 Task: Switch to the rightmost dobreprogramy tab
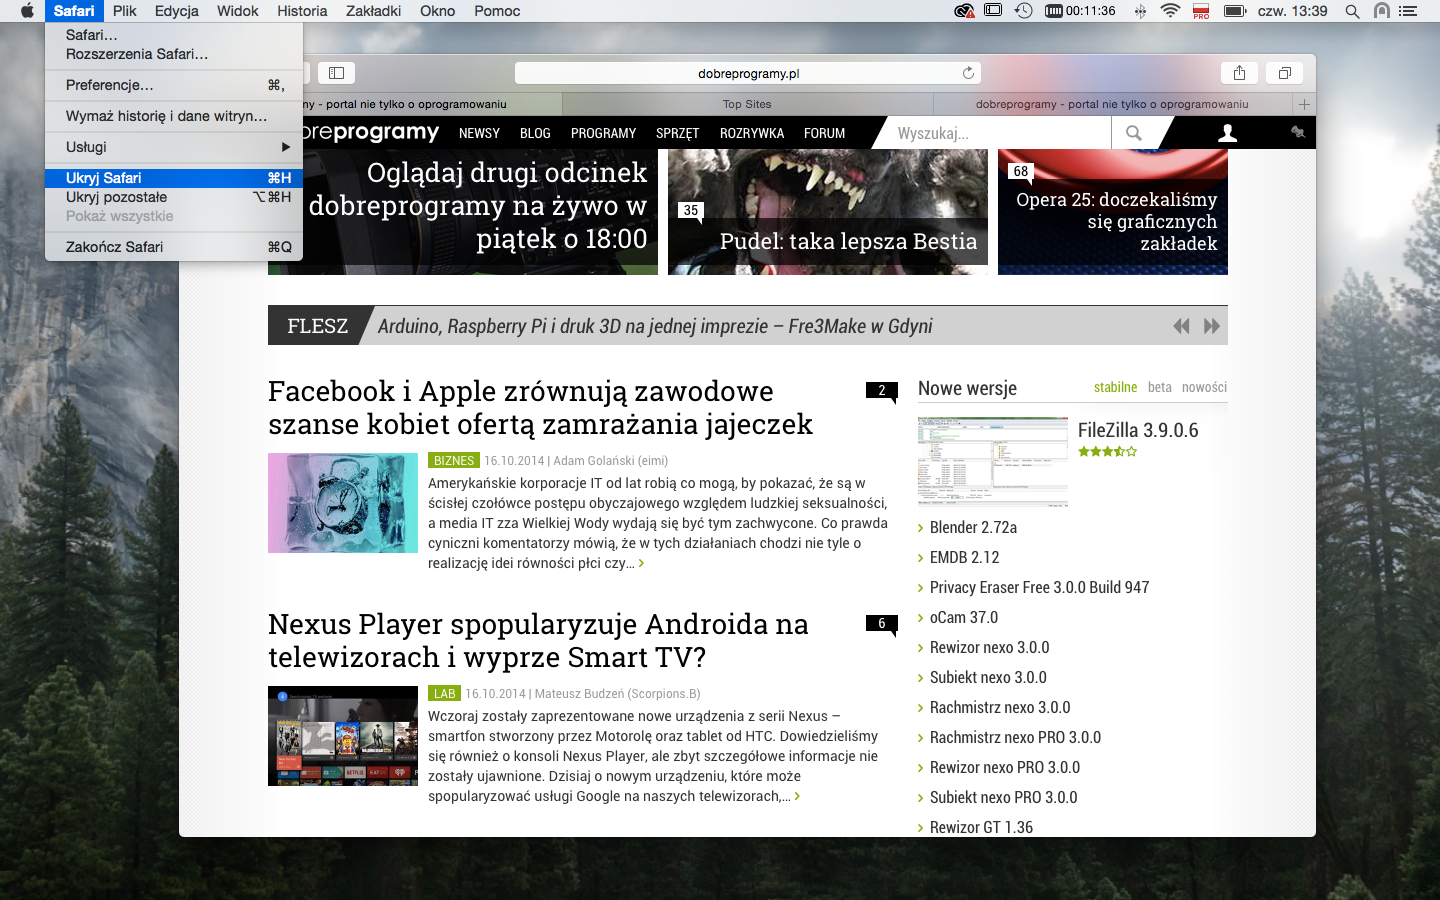(x=1112, y=104)
